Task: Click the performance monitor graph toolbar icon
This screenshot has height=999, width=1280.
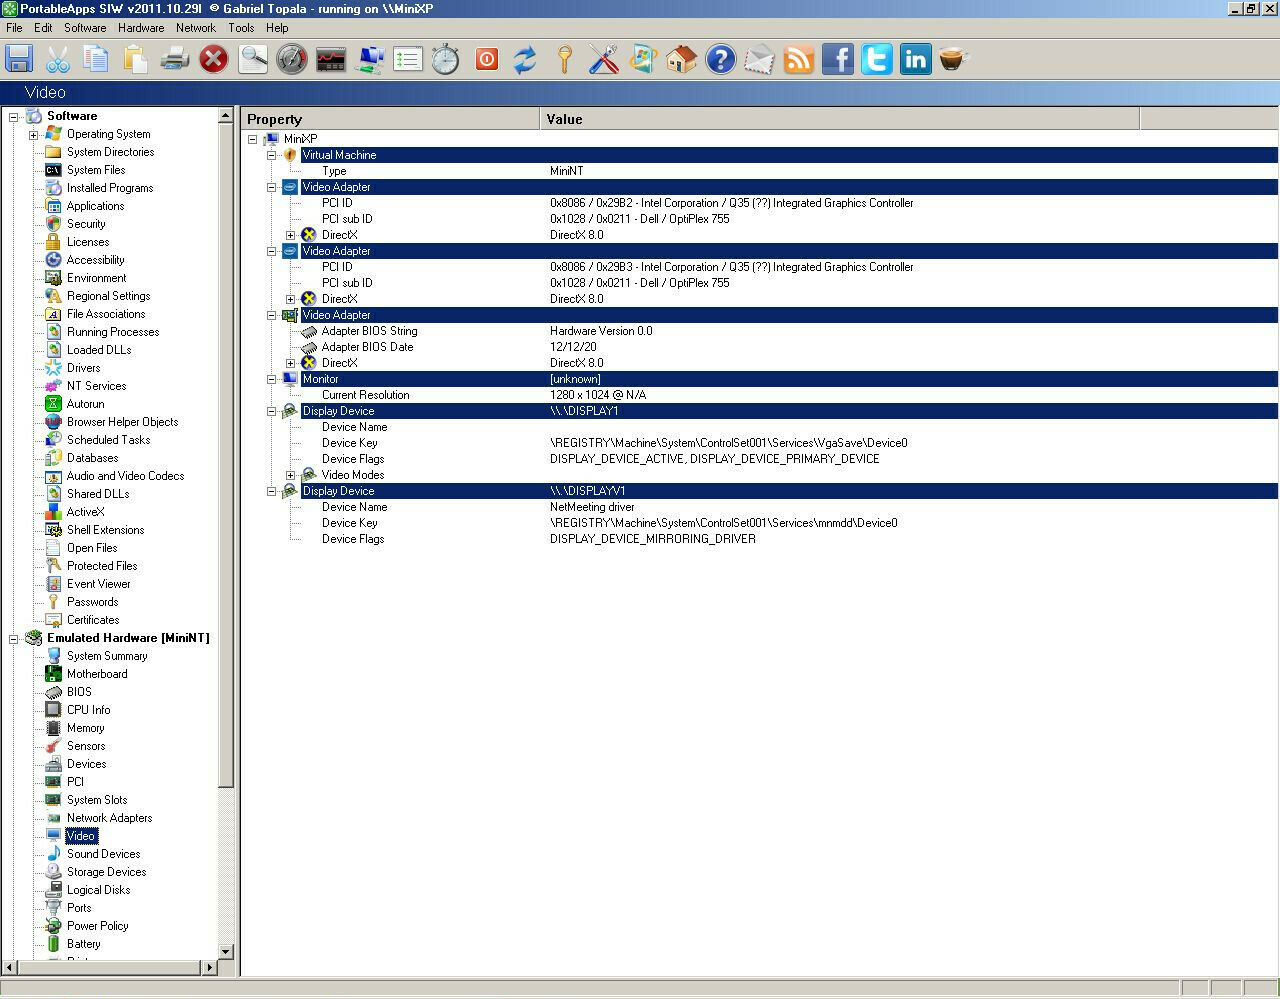Action: (x=331, y=59)
